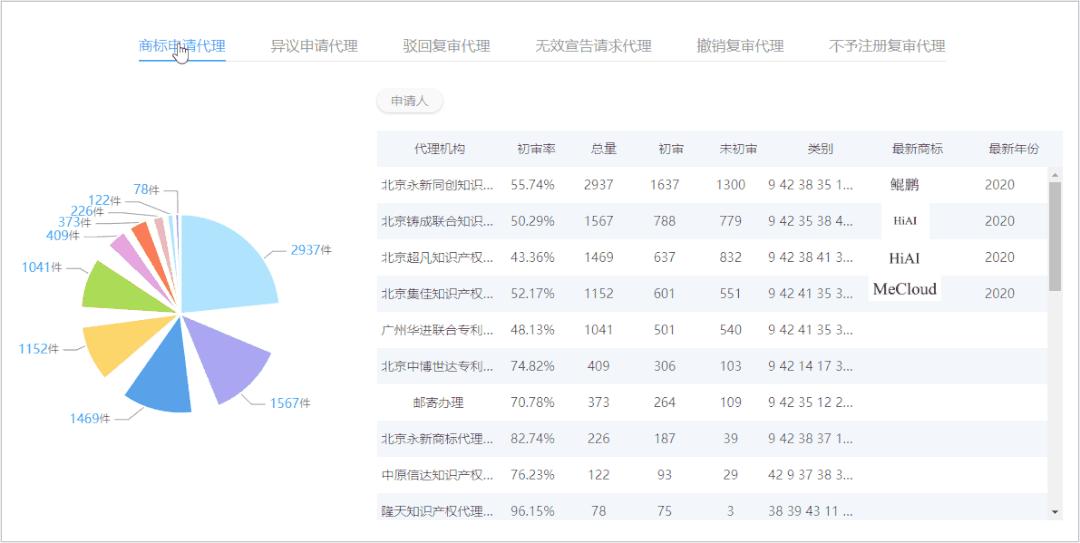Image resolution: width=1080 pixels, height=543 pixels.
Task: Click the 226件 pie chart label
Action: (x=87, y=212)
